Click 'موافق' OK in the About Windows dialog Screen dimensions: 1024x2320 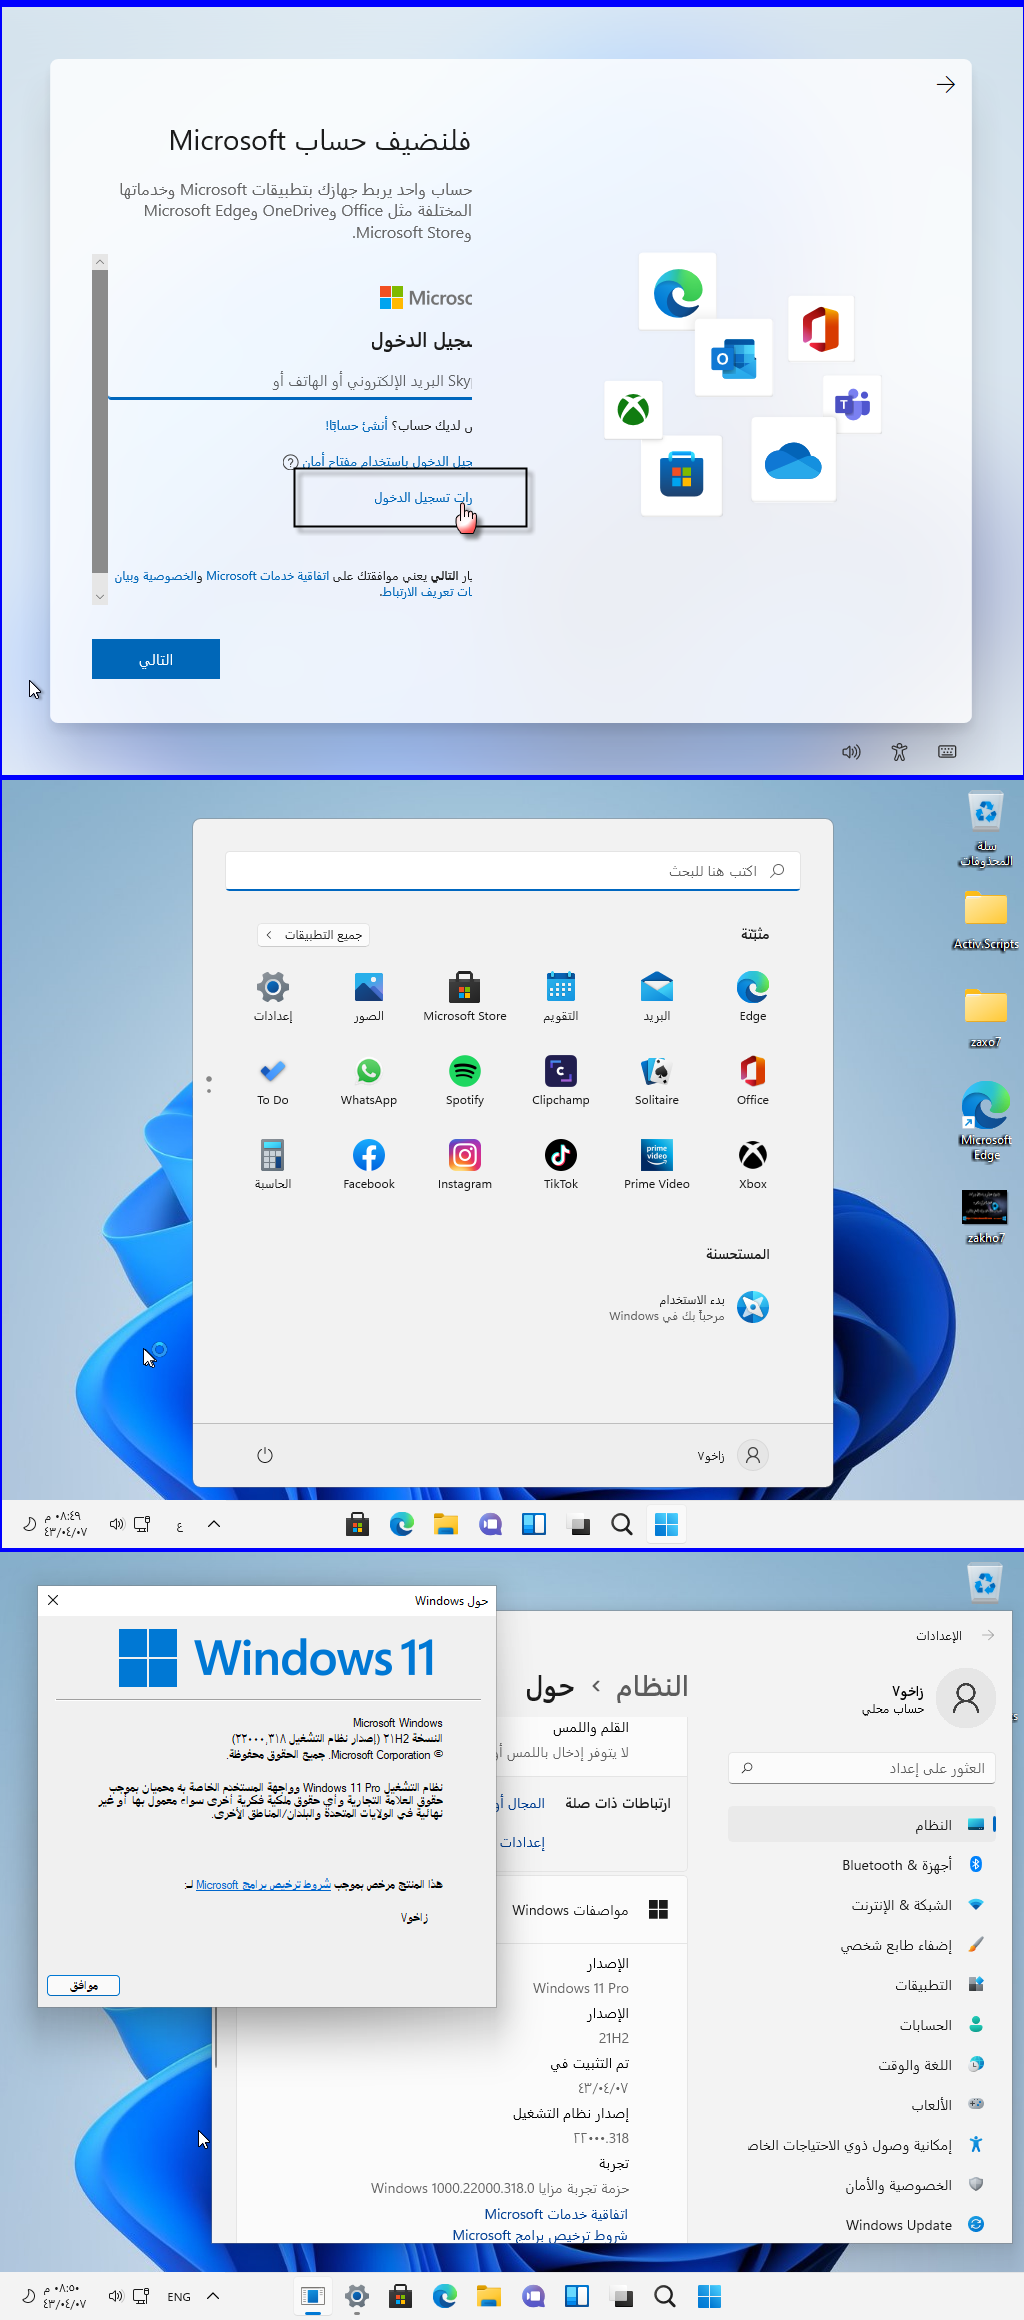[x=84, y=1985]
